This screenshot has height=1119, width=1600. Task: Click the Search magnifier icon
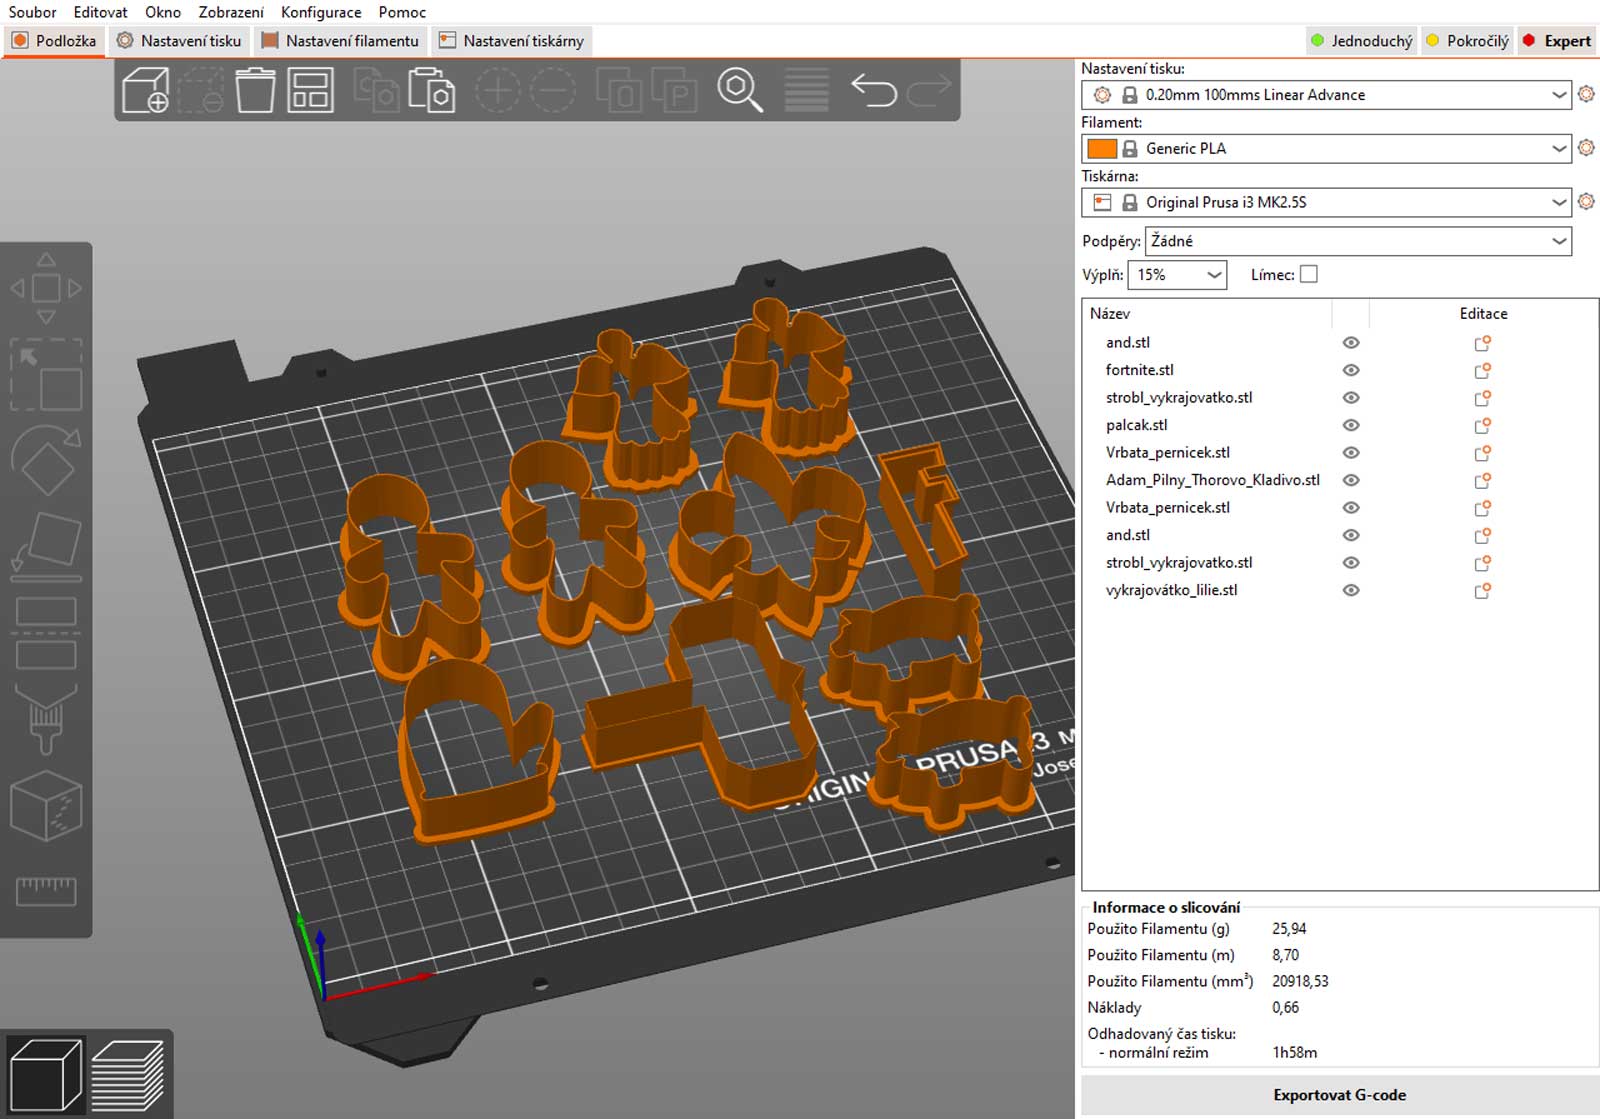(x=739, y=90)
